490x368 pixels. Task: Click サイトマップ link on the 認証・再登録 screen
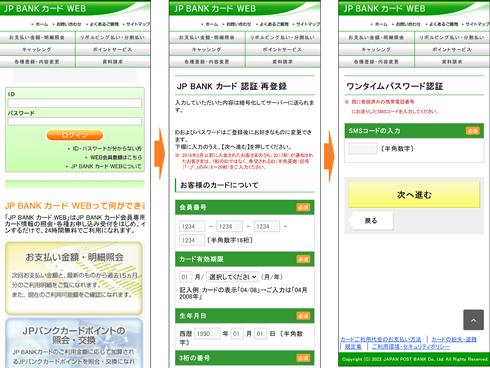[308, 24]
